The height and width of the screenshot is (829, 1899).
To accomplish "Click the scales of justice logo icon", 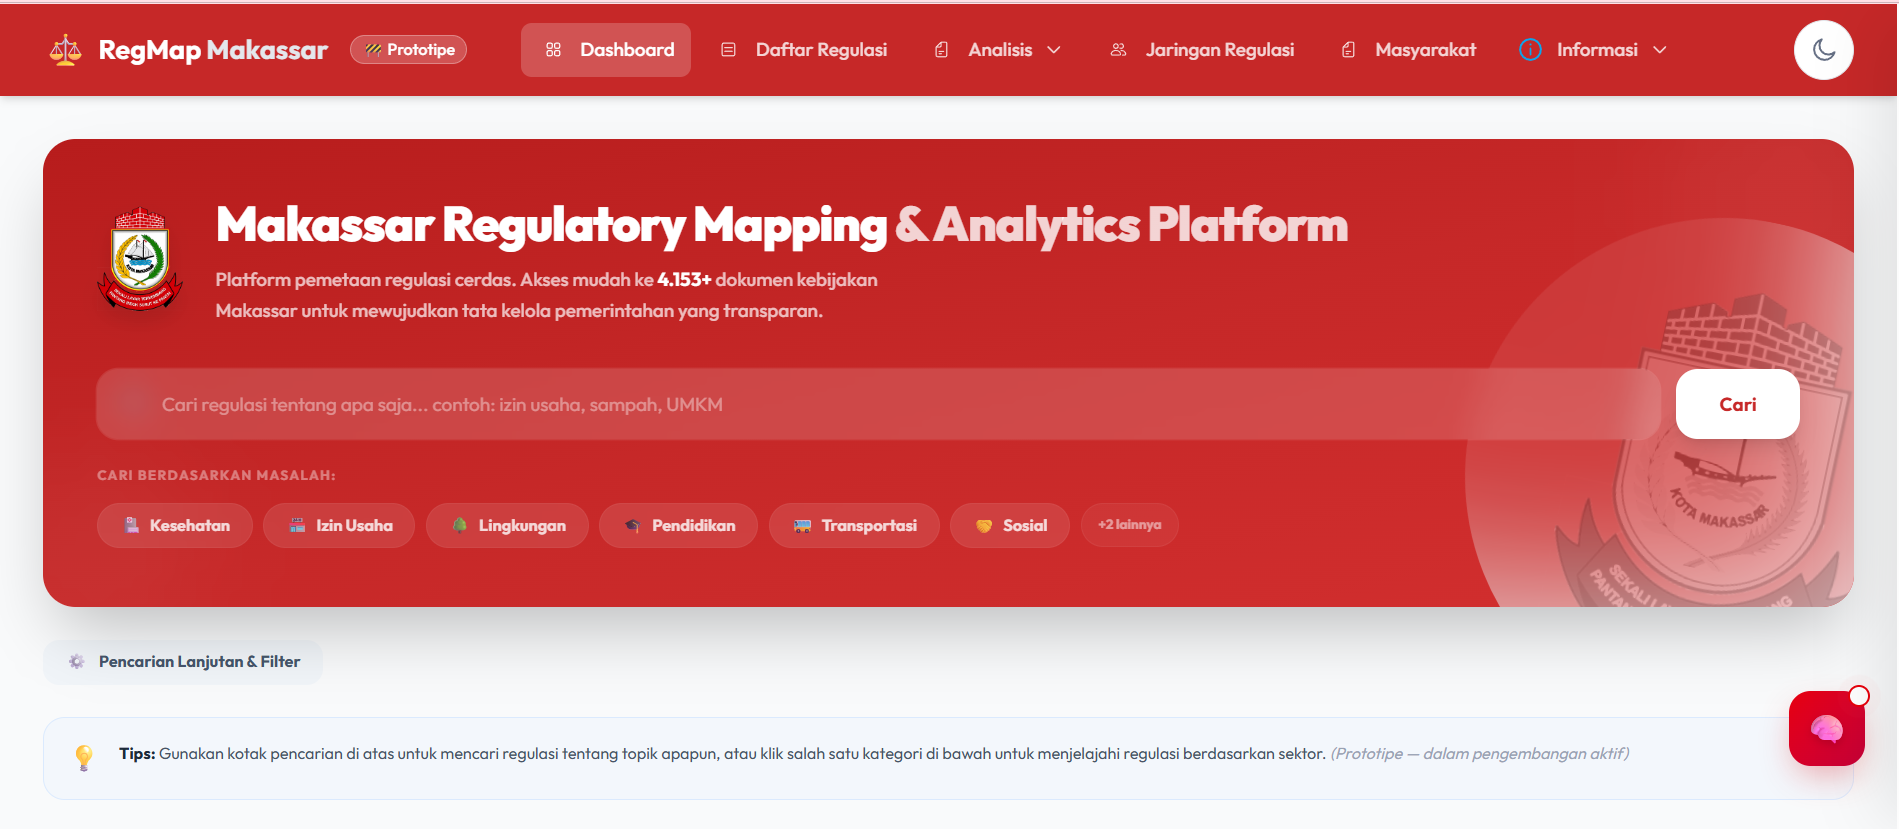I will click(x=66, y=50).
